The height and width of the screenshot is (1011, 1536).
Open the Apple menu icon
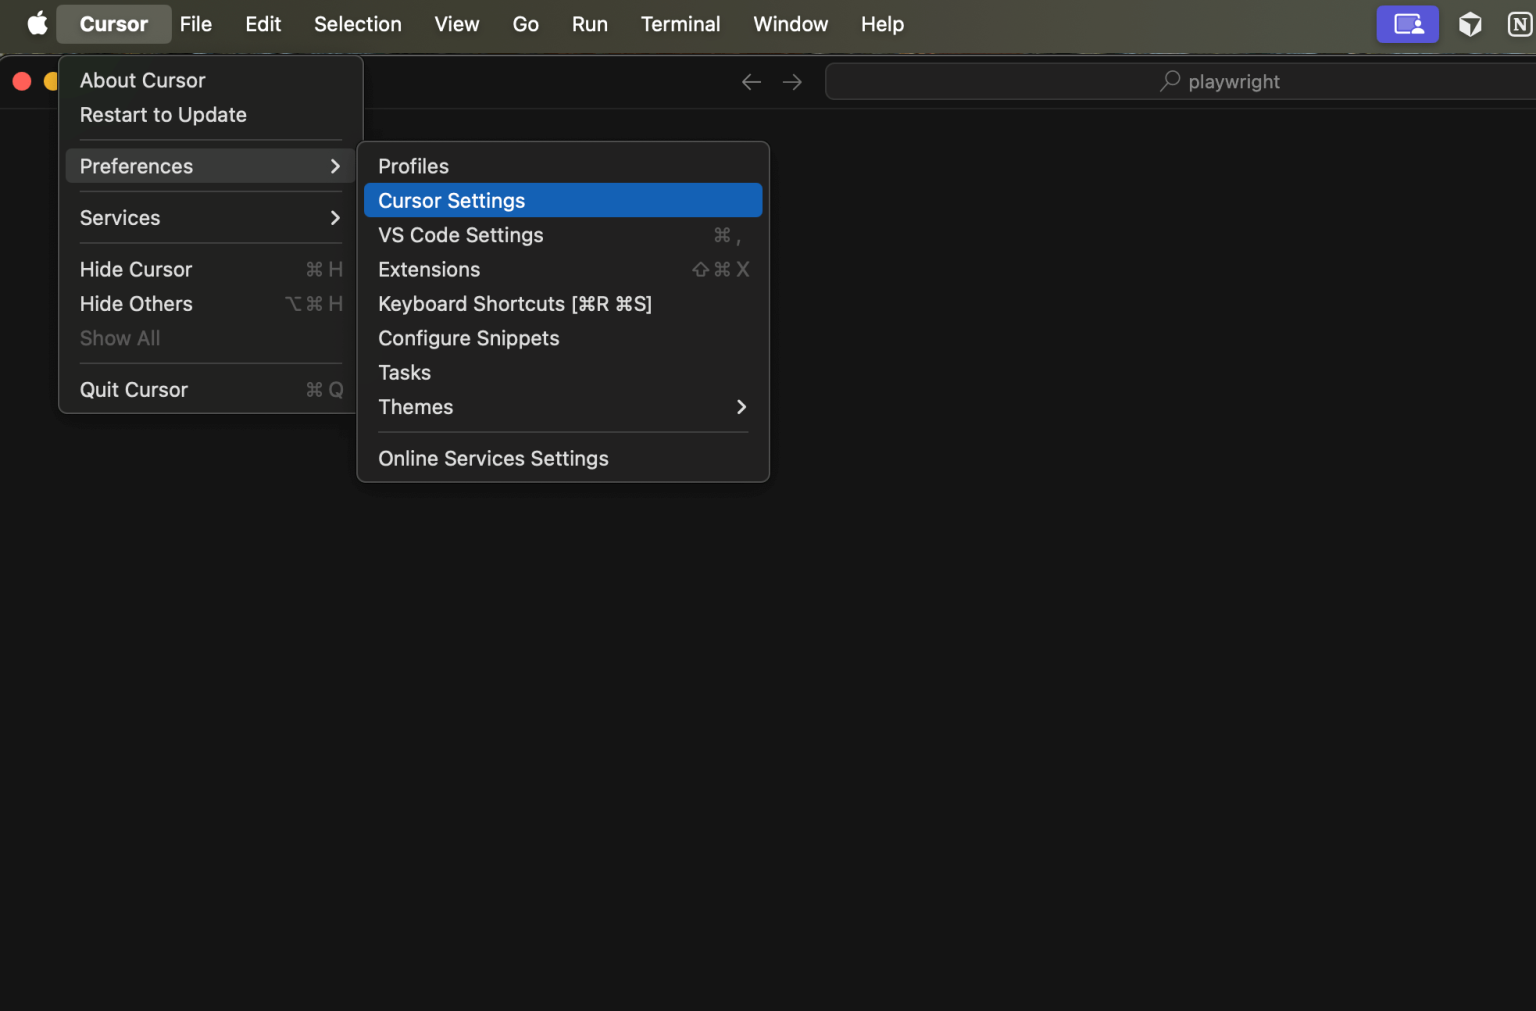[37, 23]
